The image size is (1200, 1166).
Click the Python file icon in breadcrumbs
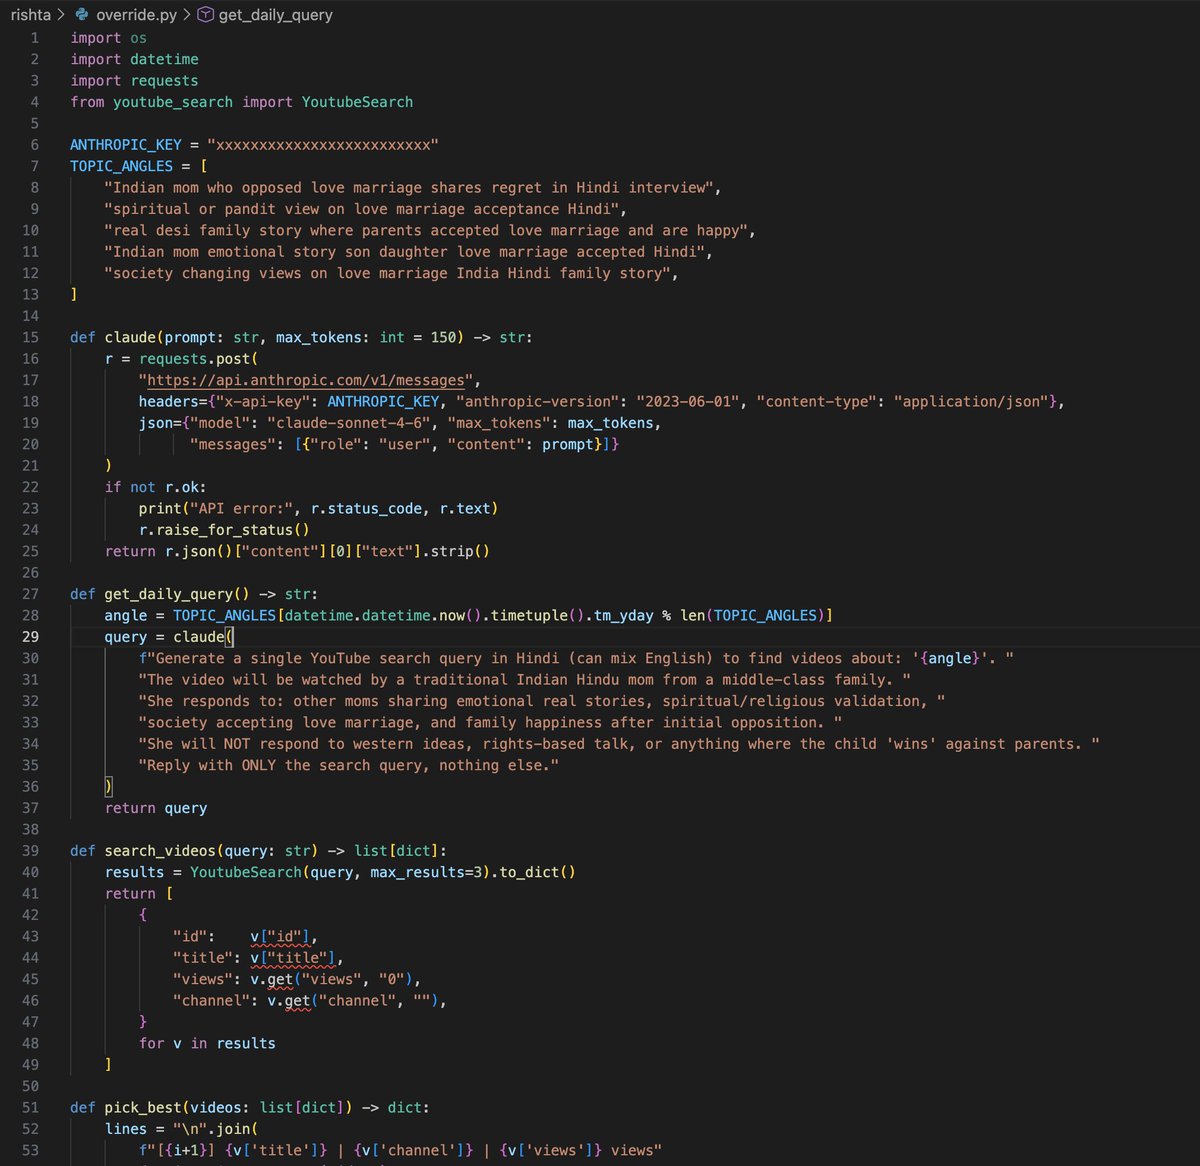point(83,15)
